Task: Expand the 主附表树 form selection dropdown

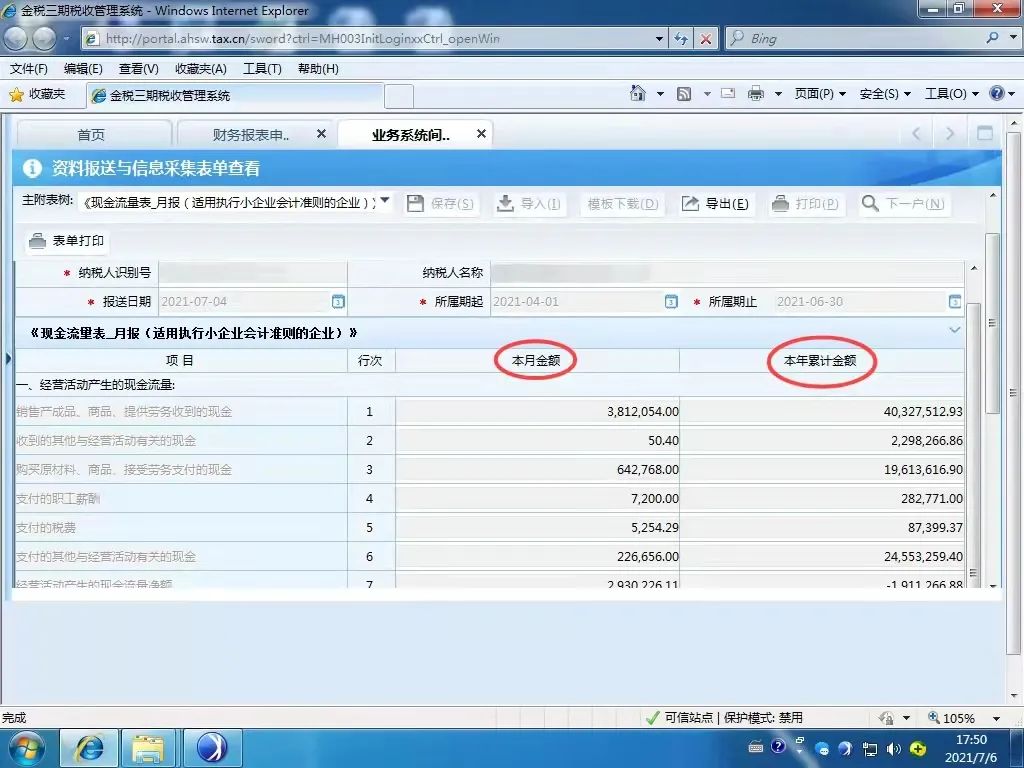Action: pos(385,202)
